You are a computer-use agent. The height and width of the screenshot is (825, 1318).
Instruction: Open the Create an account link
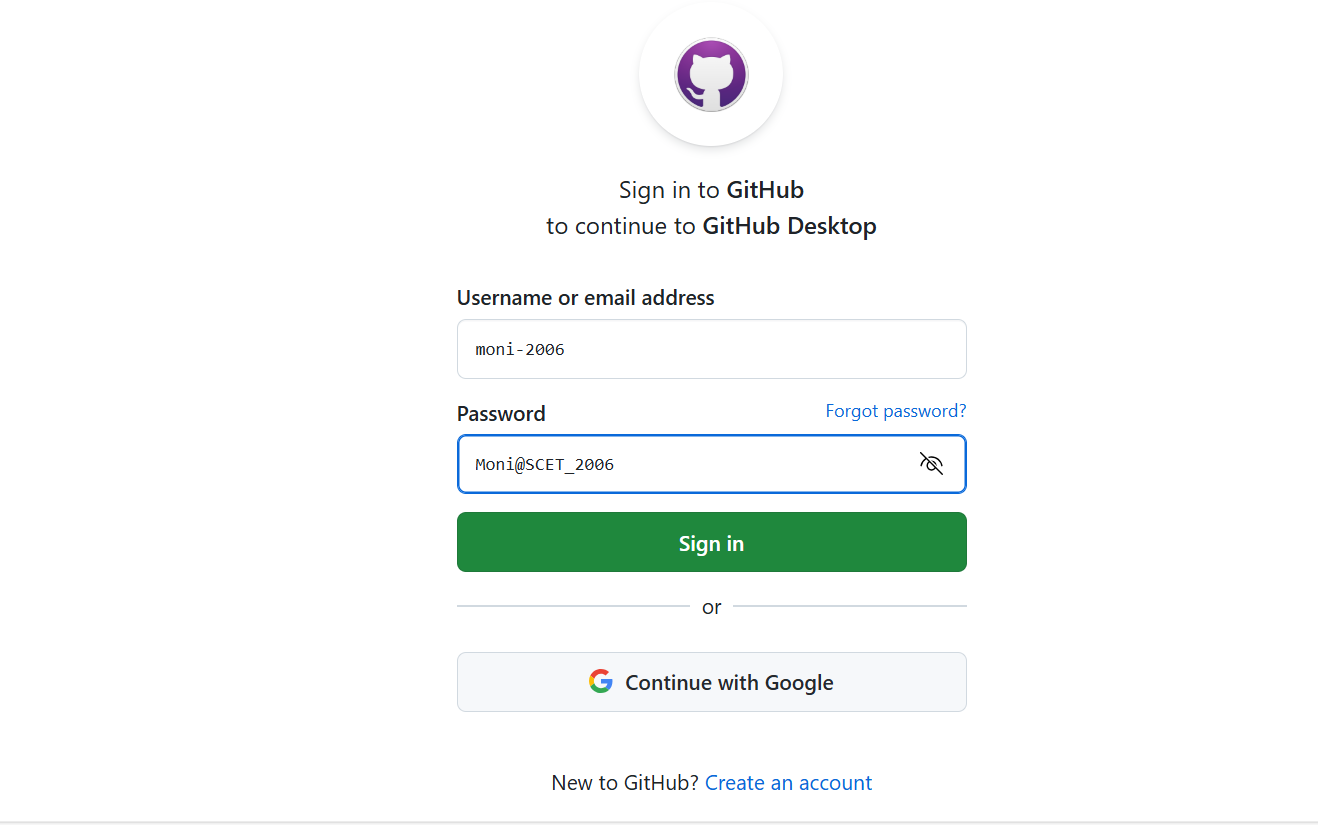coord(788,783)
